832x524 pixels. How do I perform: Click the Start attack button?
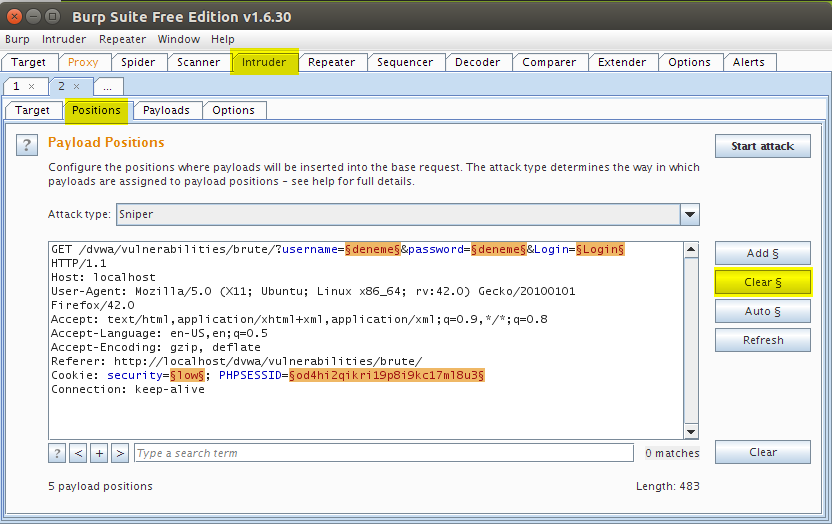click(762, 146)
